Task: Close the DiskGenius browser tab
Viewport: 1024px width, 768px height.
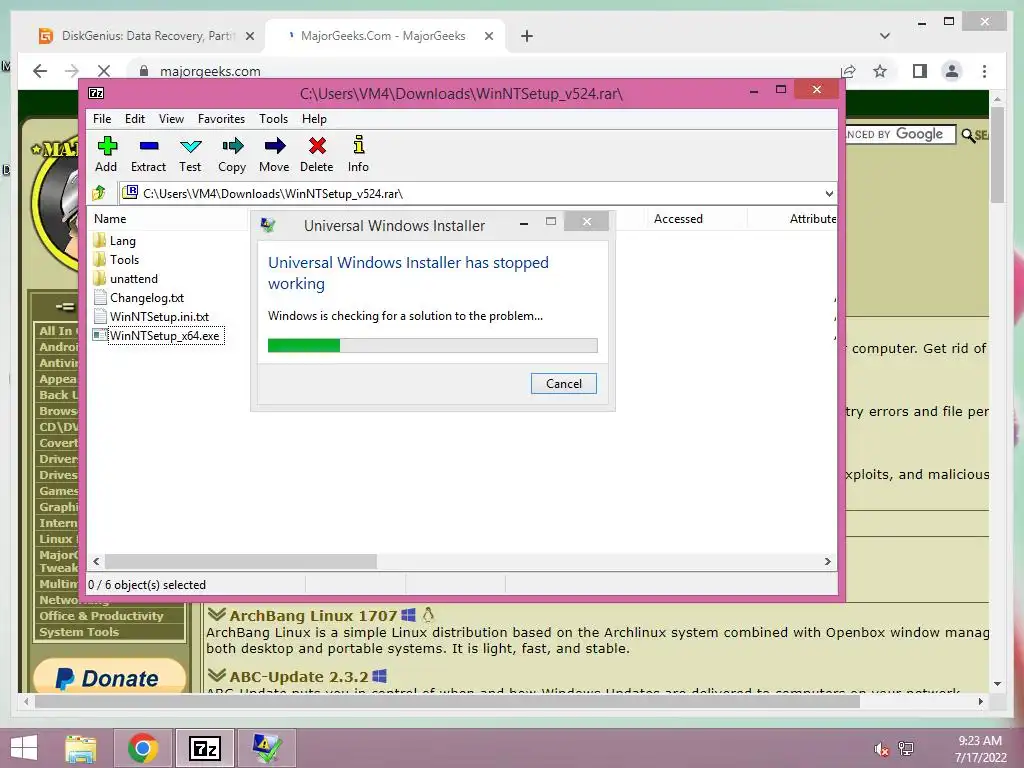Action: click(249, 36)
